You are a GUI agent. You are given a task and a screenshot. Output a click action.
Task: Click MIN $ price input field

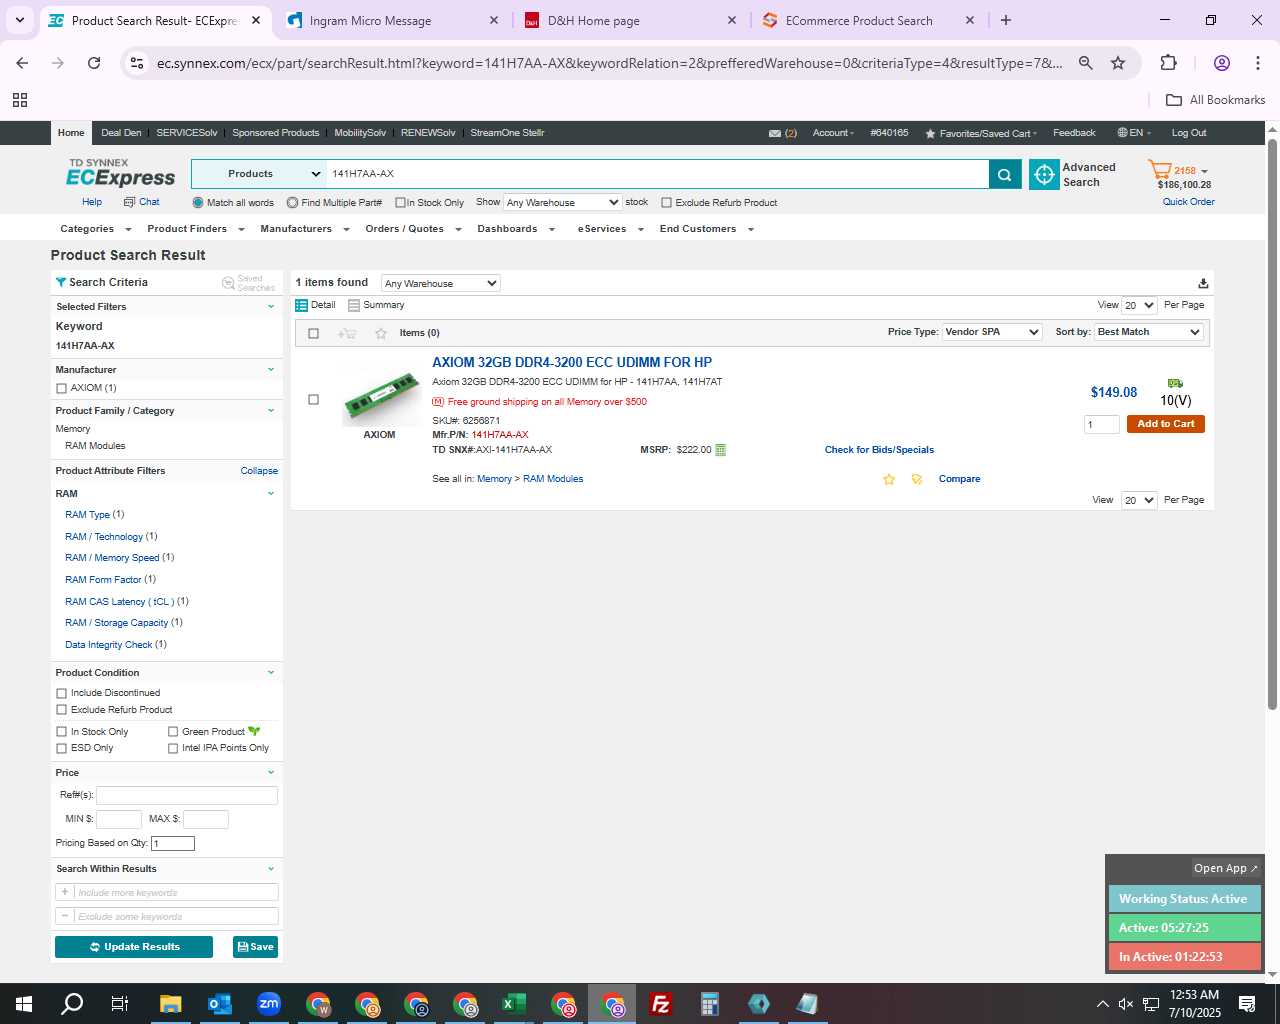pyautogui.click(x=119, y=820)
